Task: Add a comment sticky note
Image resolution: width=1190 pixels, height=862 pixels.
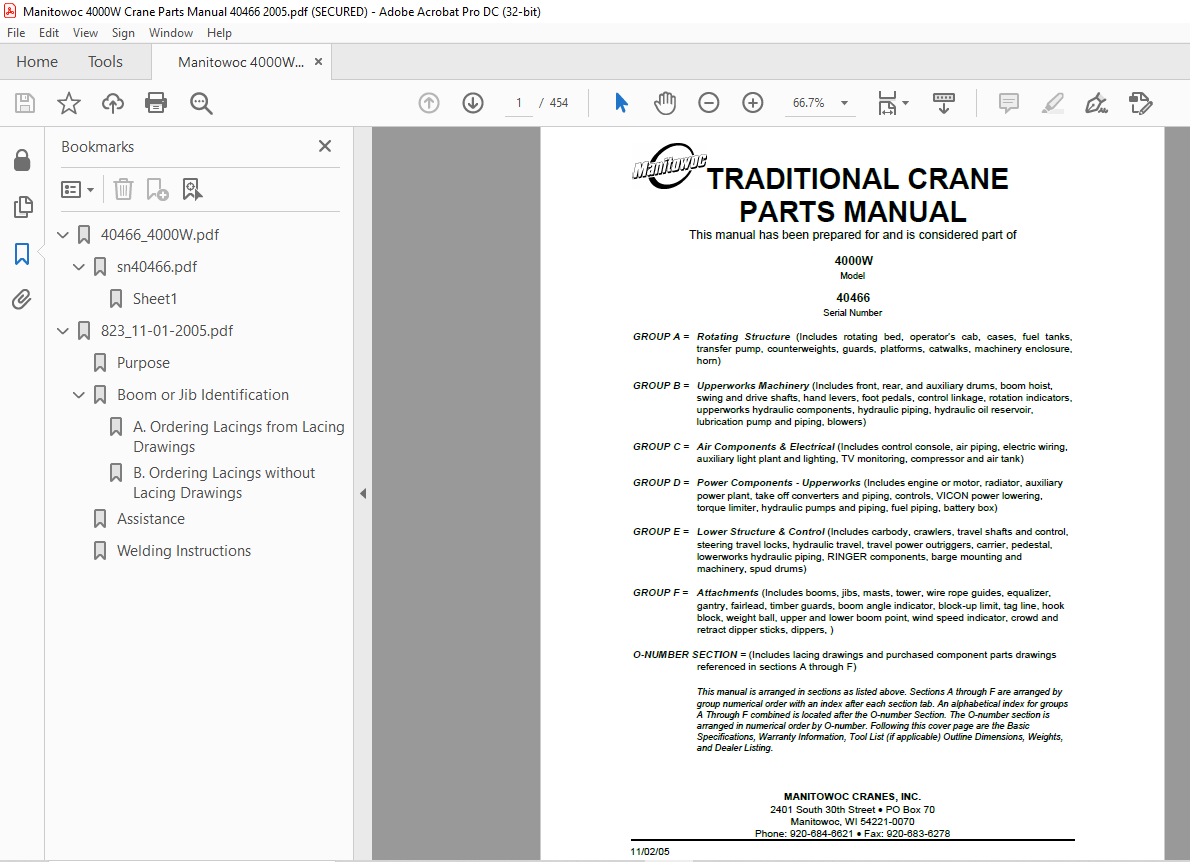Action: (1009, 103)
